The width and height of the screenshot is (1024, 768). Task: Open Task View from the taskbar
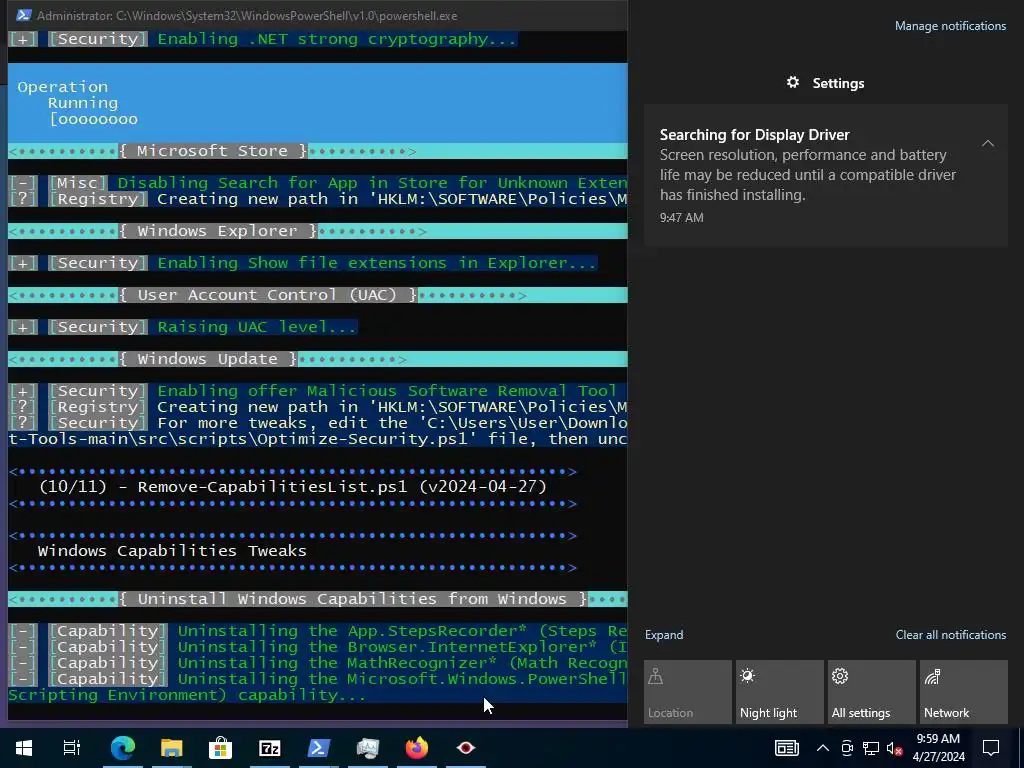click(72, 748)
